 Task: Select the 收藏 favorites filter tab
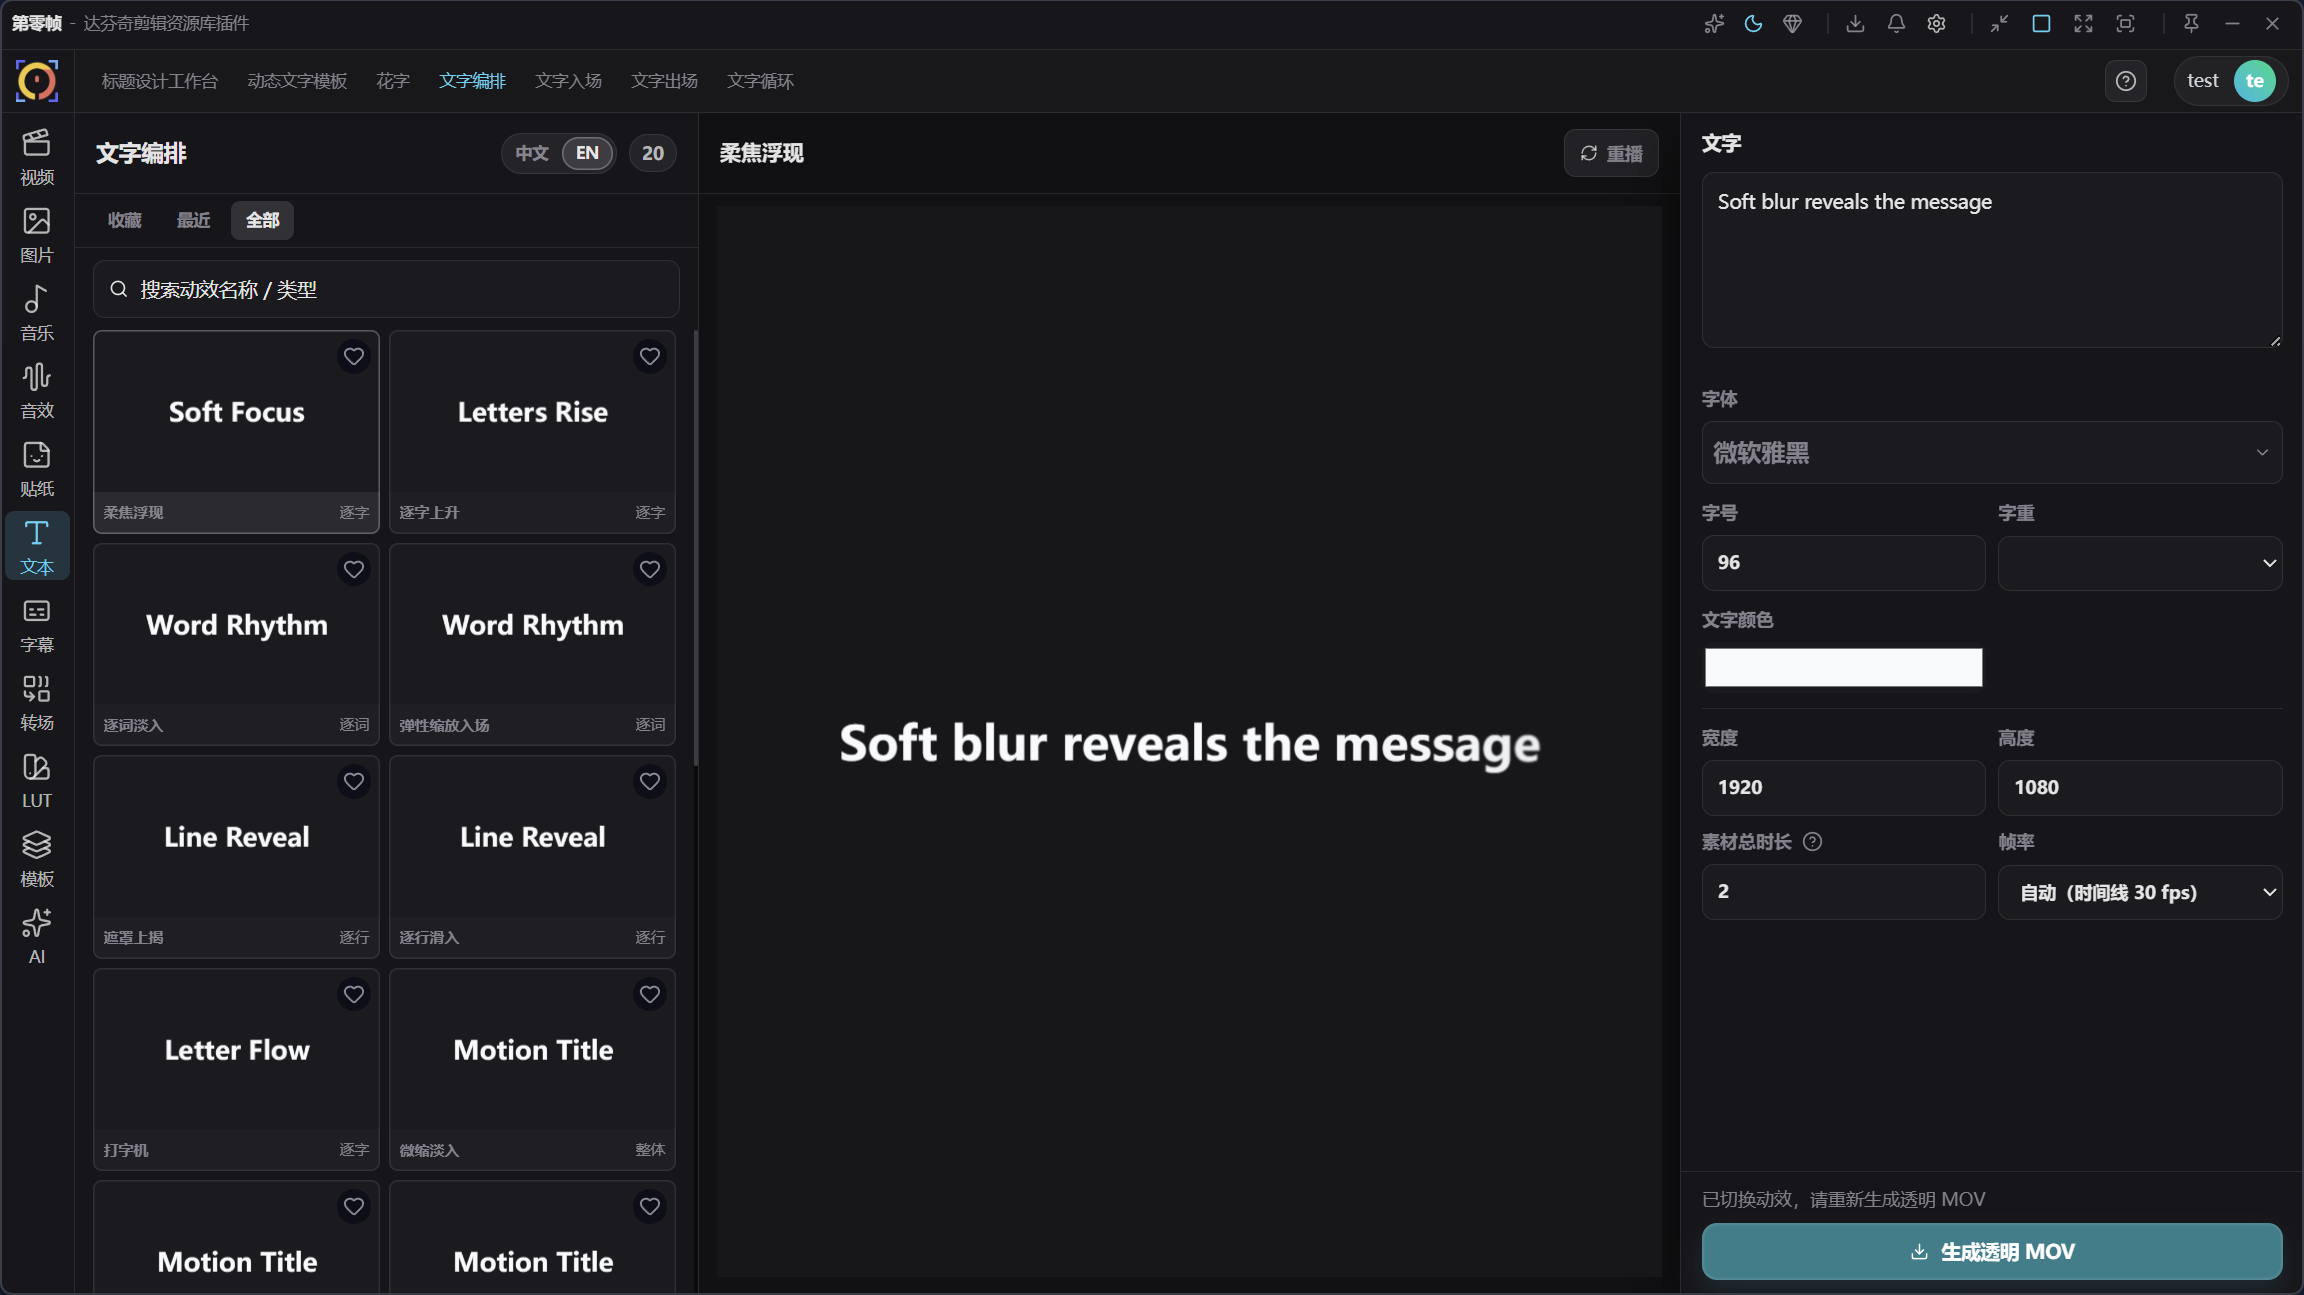click(x=125, y=220)
